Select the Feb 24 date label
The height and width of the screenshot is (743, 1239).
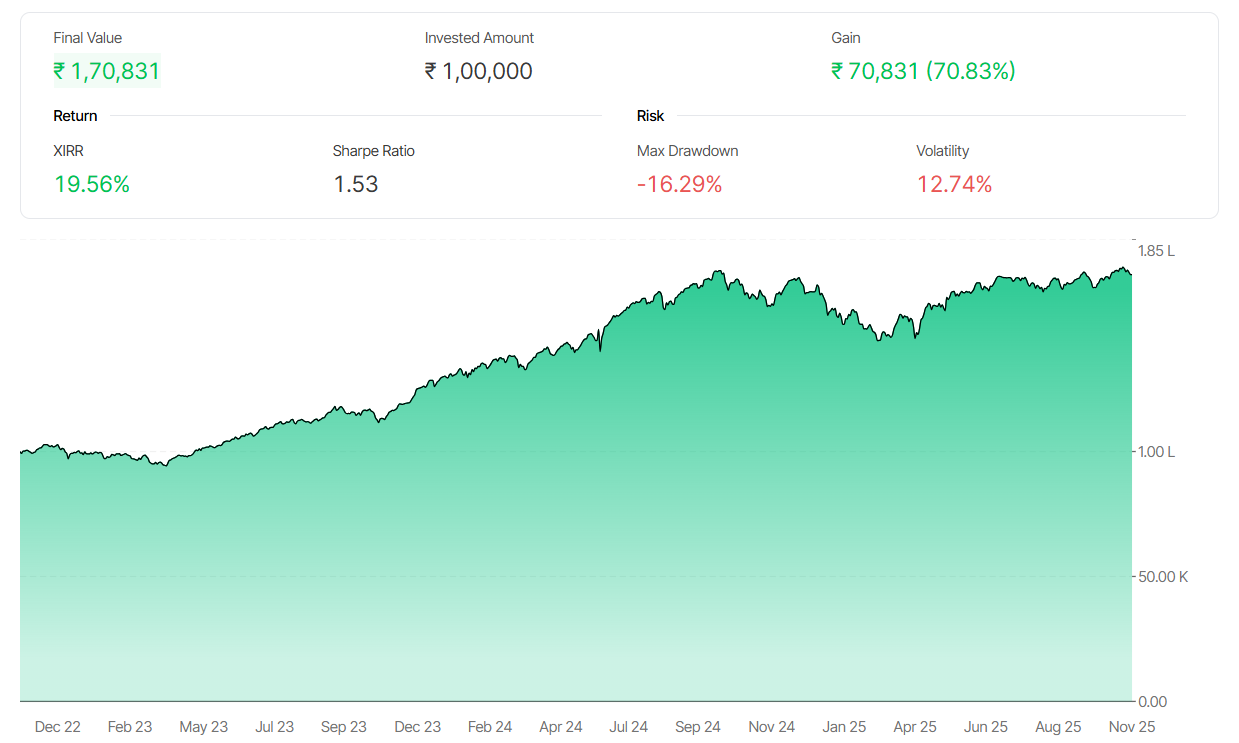pyautogui.click(x=490, y=727)
